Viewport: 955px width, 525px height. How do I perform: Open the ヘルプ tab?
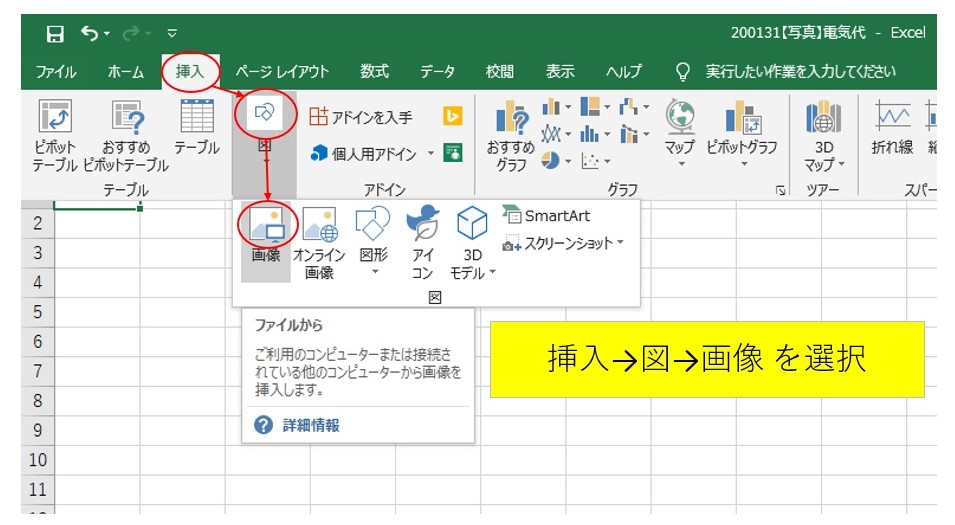pos(623,72)
